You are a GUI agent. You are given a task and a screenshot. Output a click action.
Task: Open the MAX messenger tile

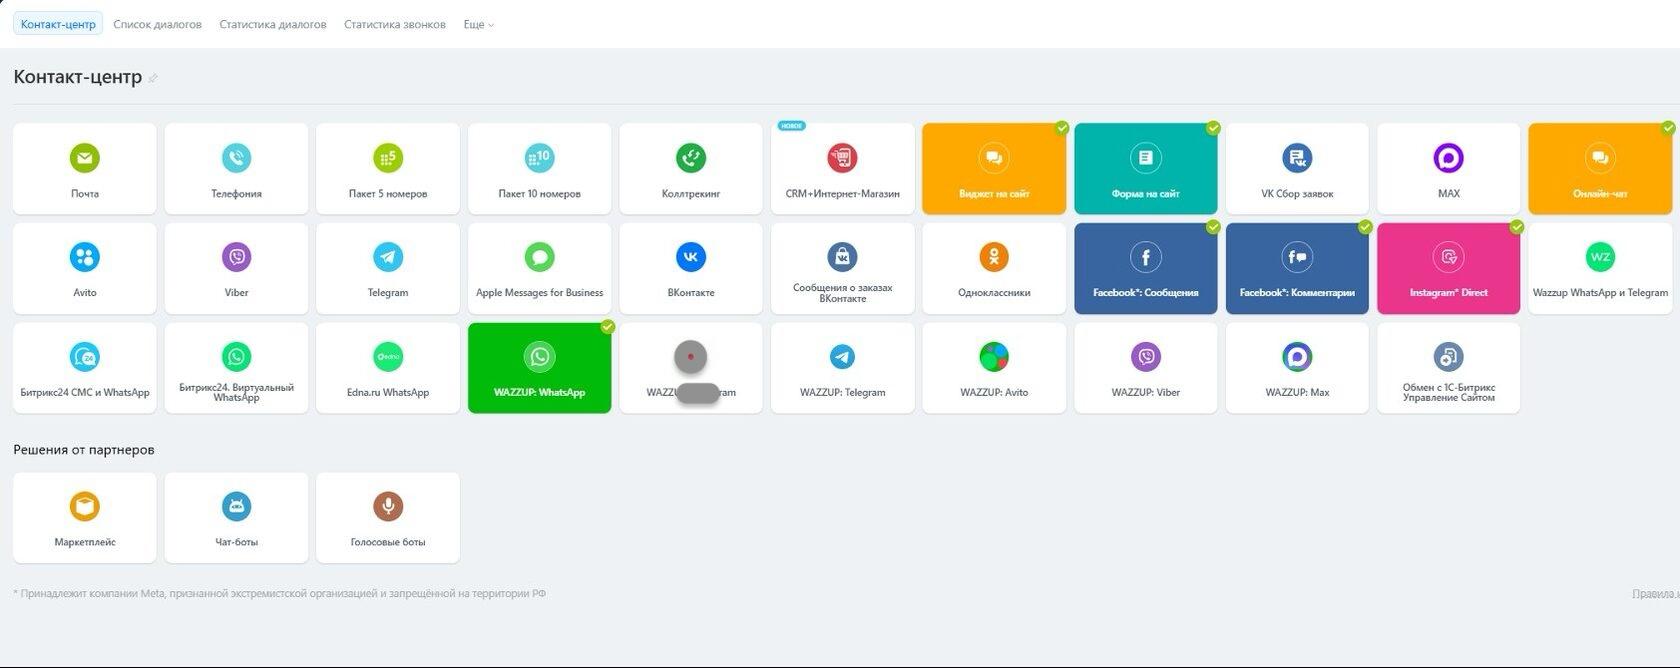1448,169
